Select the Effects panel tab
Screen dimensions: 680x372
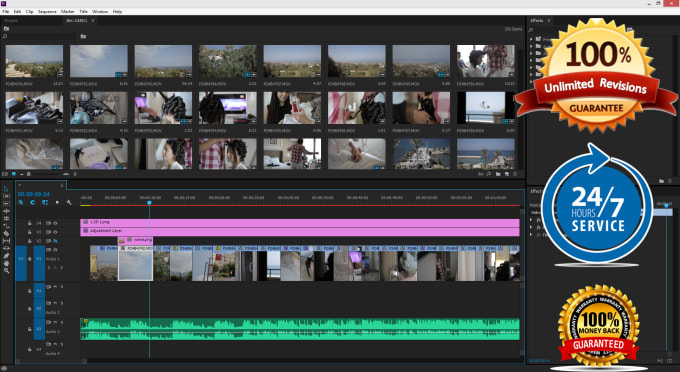point(537,20)
